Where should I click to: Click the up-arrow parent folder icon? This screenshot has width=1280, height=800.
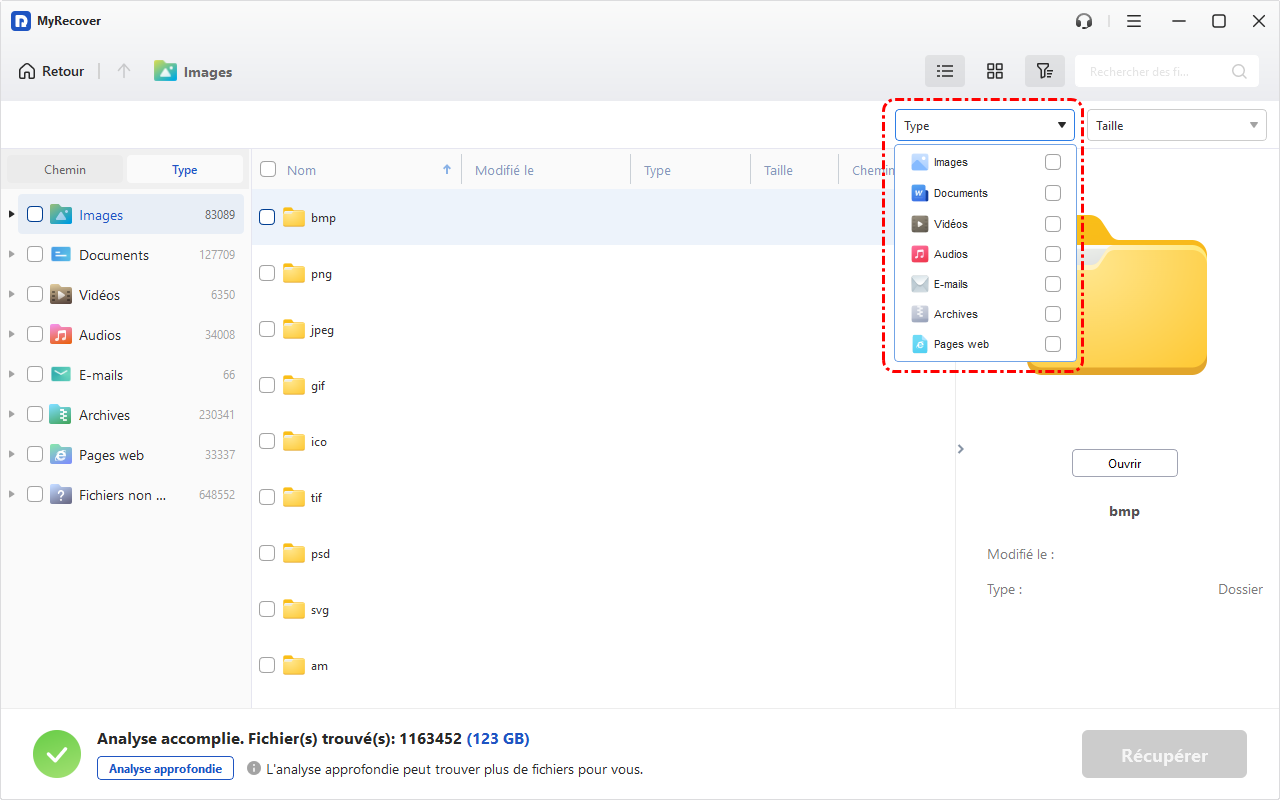click(x=124, y=71)
